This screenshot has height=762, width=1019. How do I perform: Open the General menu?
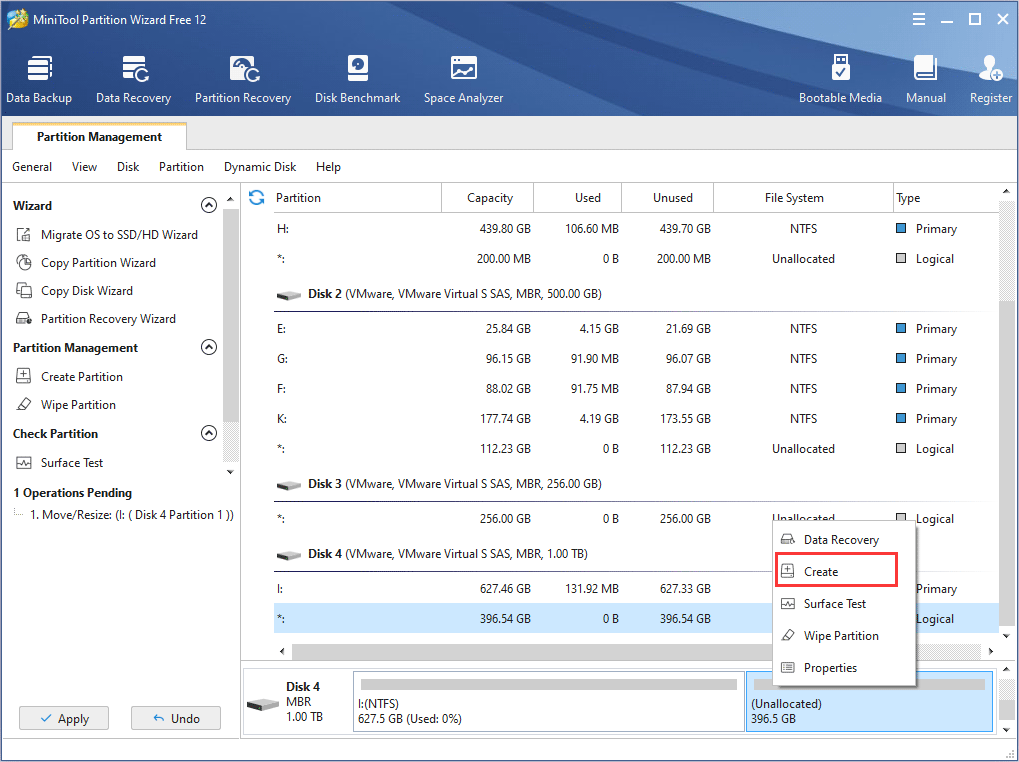tap(32, 167)
